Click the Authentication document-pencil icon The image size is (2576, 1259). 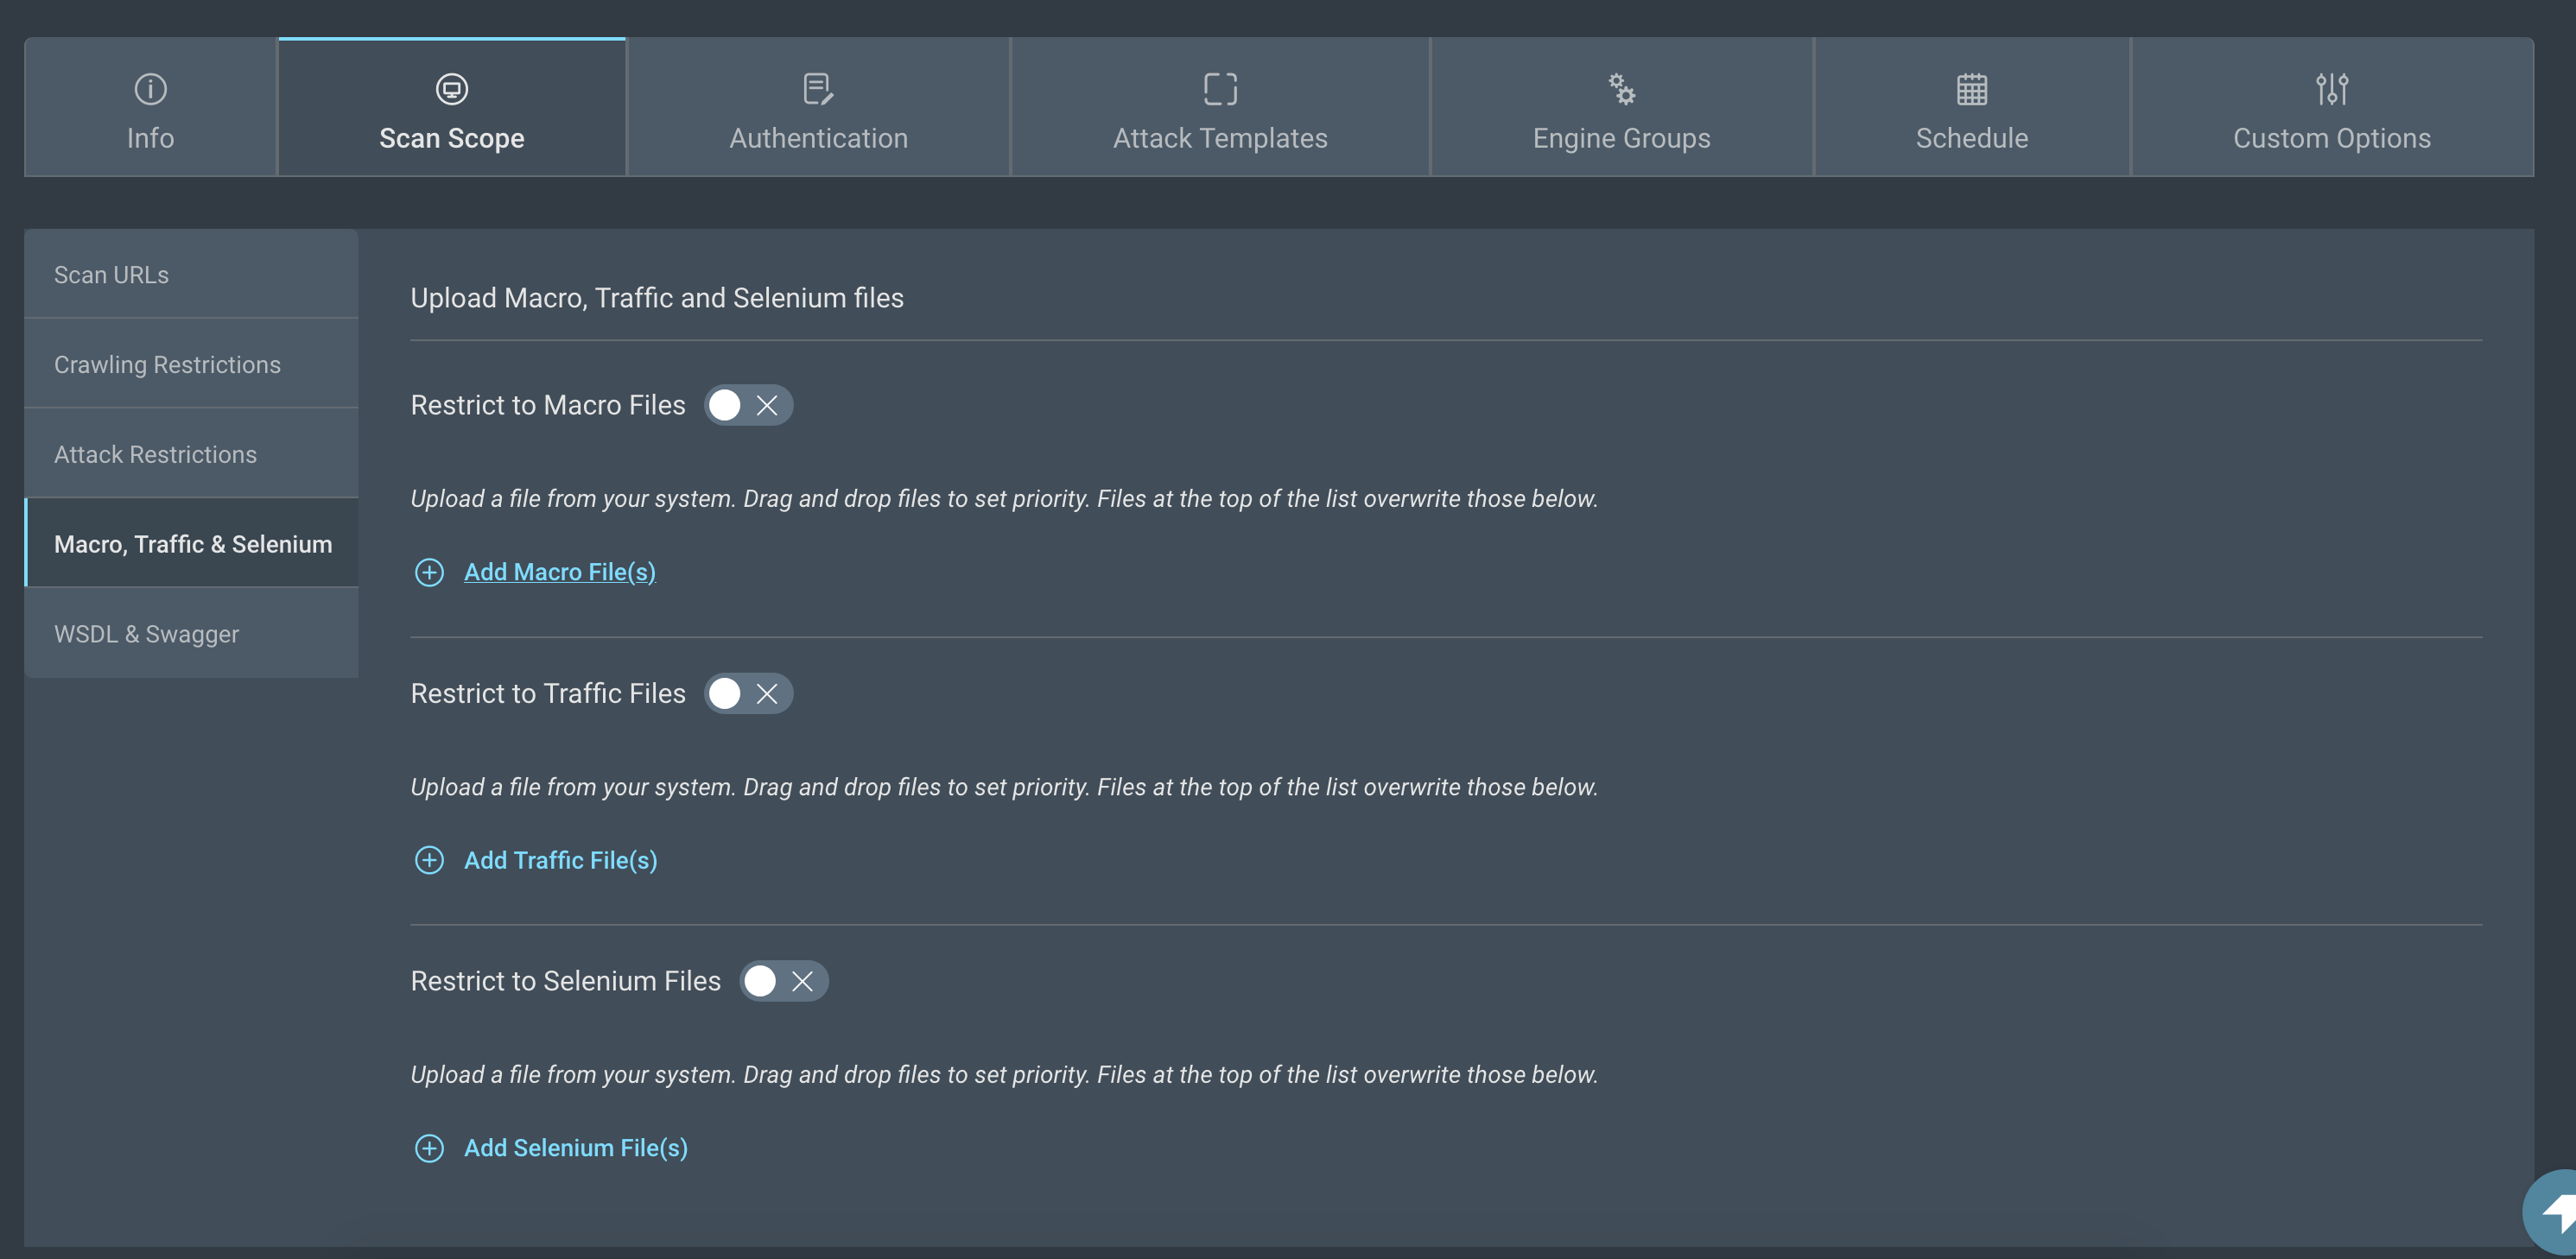click(818, 89)
